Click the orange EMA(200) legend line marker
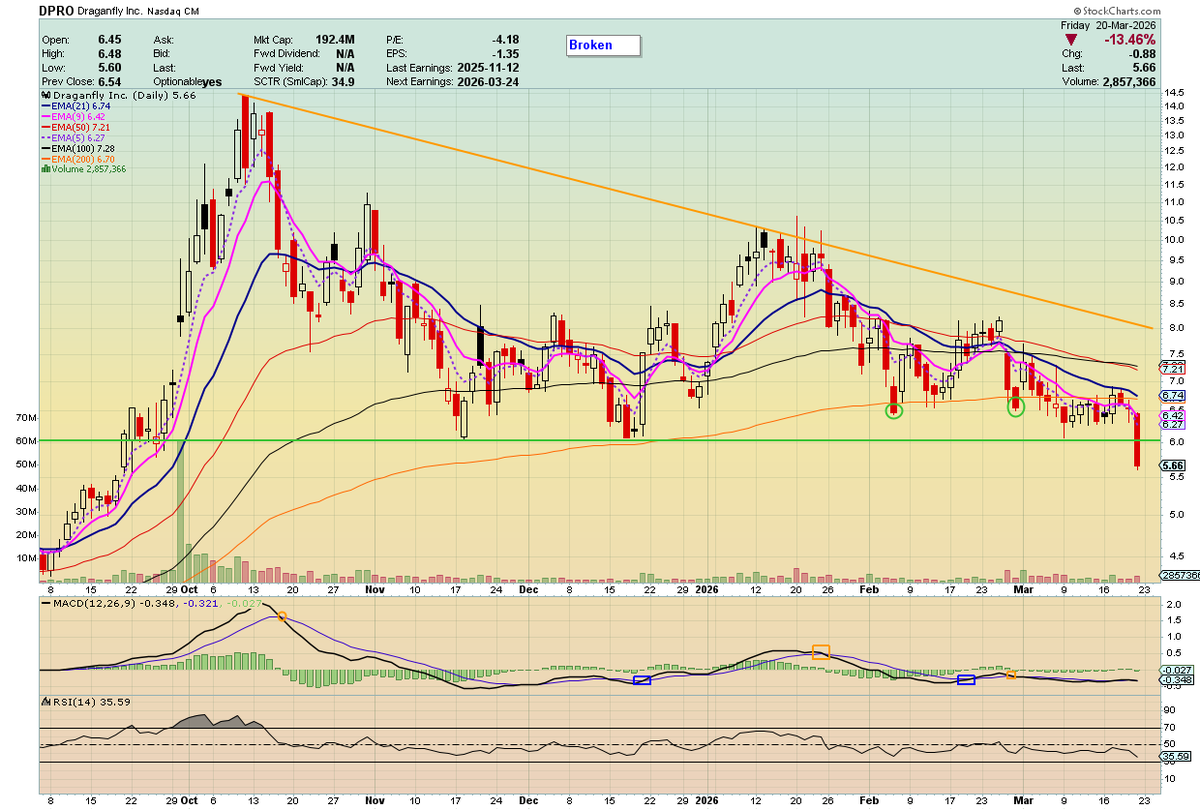Image resolution: width=1200 pixels, height=810 pixels. pyautogui.click(x=45, y=158)
